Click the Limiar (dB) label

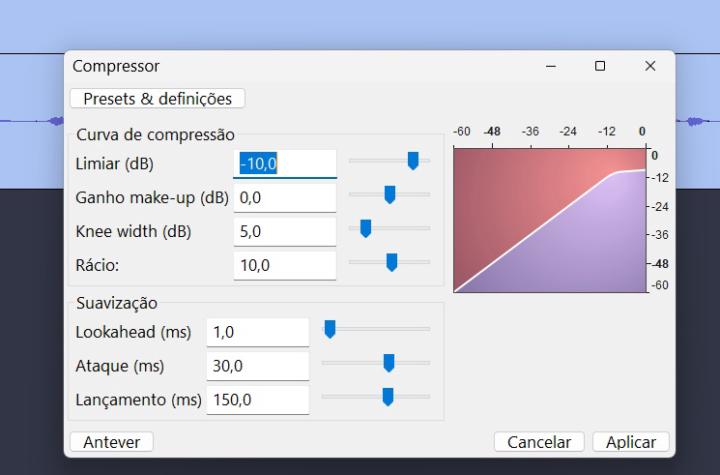(x=114, y=164)
